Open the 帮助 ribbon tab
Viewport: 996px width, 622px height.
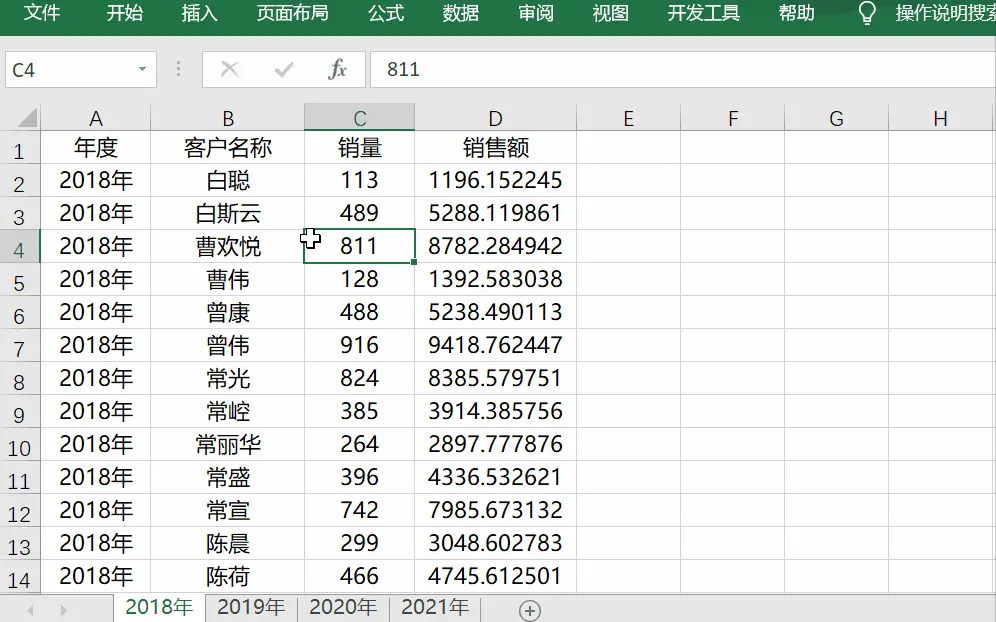tap(797, 13)
